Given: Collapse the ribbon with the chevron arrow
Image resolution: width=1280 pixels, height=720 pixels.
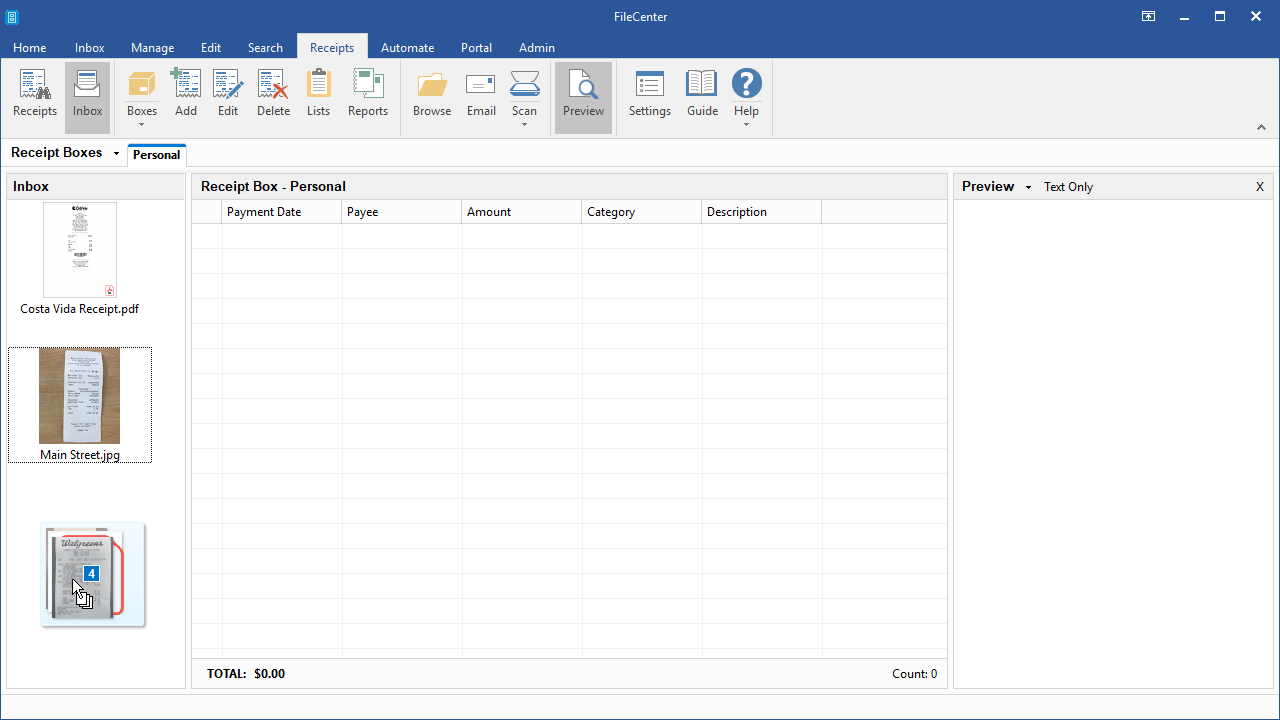Looking at the screenshot, I should (x=1261, y=127).
